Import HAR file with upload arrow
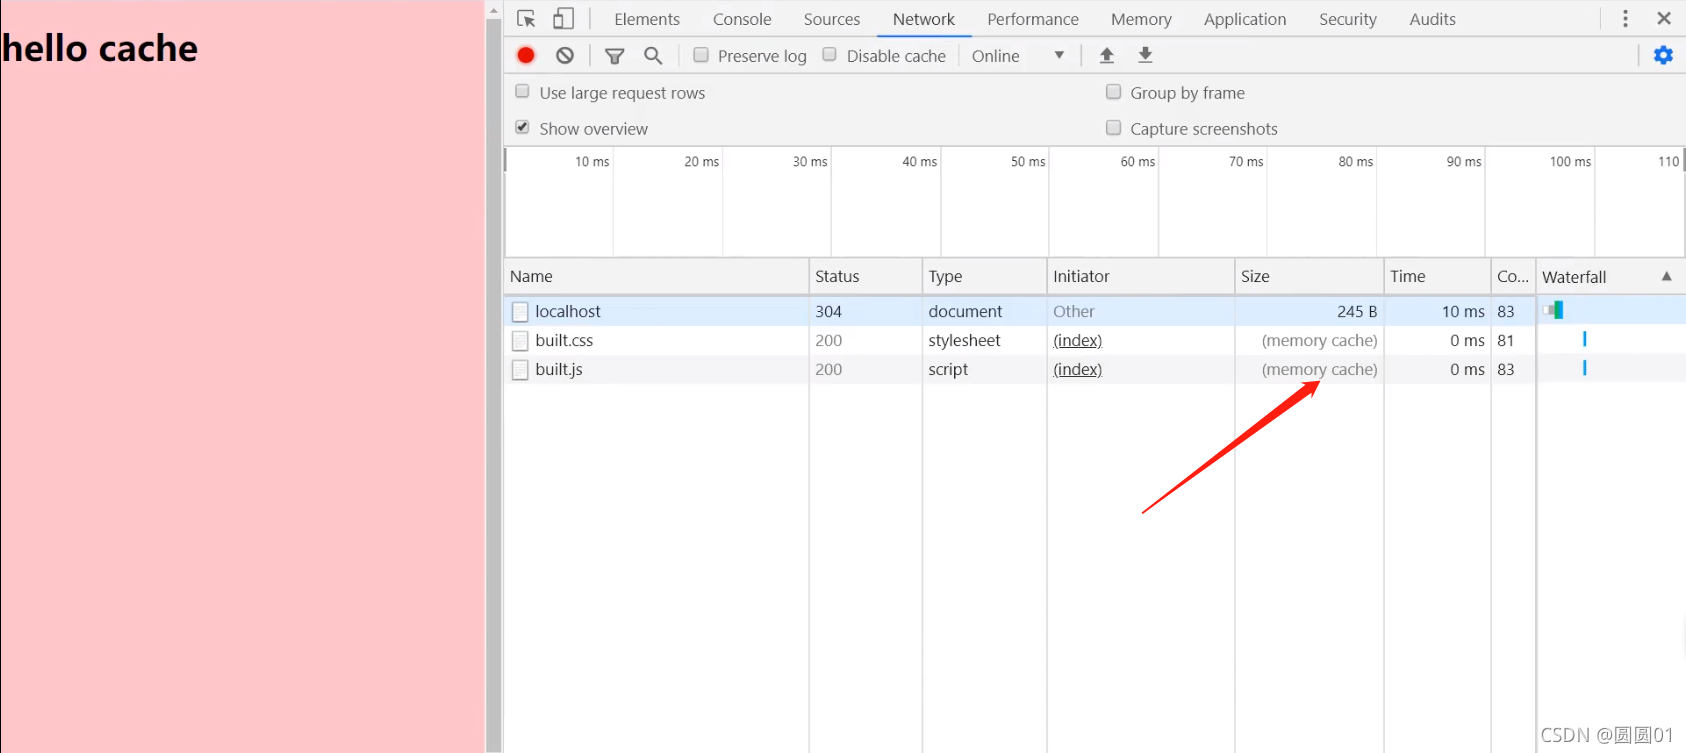Viewport: 1686px width, 753px height. pos(1107,56)
